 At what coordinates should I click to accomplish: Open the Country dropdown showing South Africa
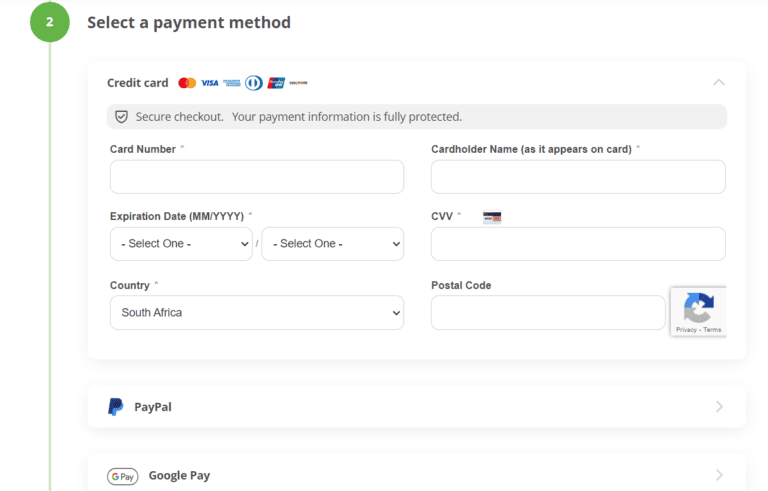point(256,312)
